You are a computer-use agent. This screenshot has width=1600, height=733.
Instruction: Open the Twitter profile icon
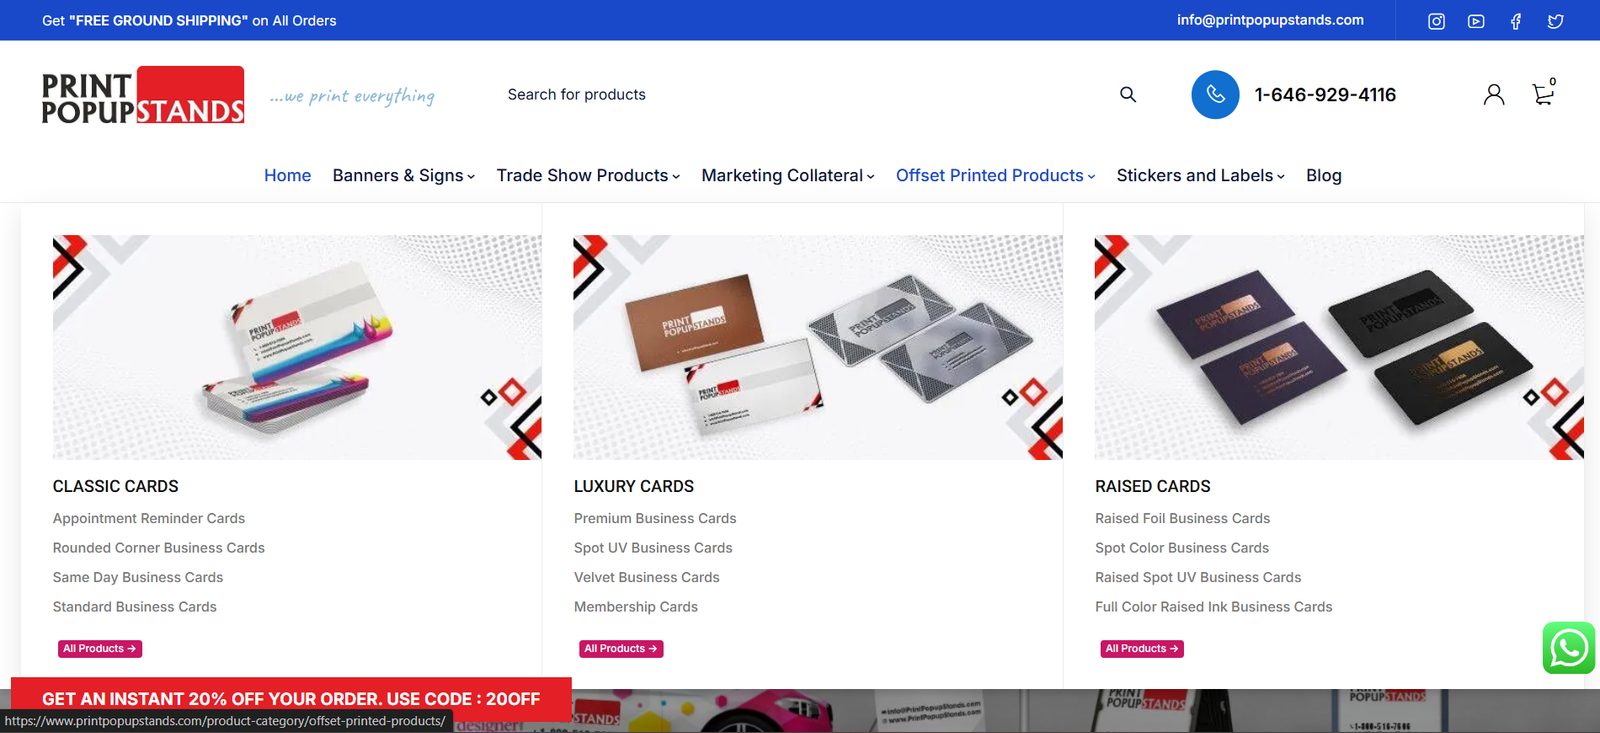1555,21
